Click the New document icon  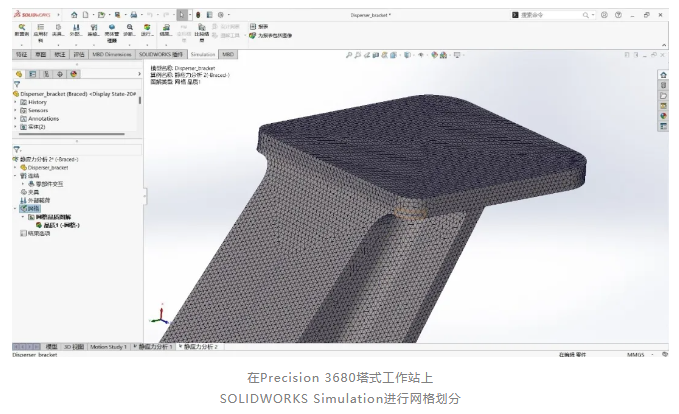click(x=86, y=15)
